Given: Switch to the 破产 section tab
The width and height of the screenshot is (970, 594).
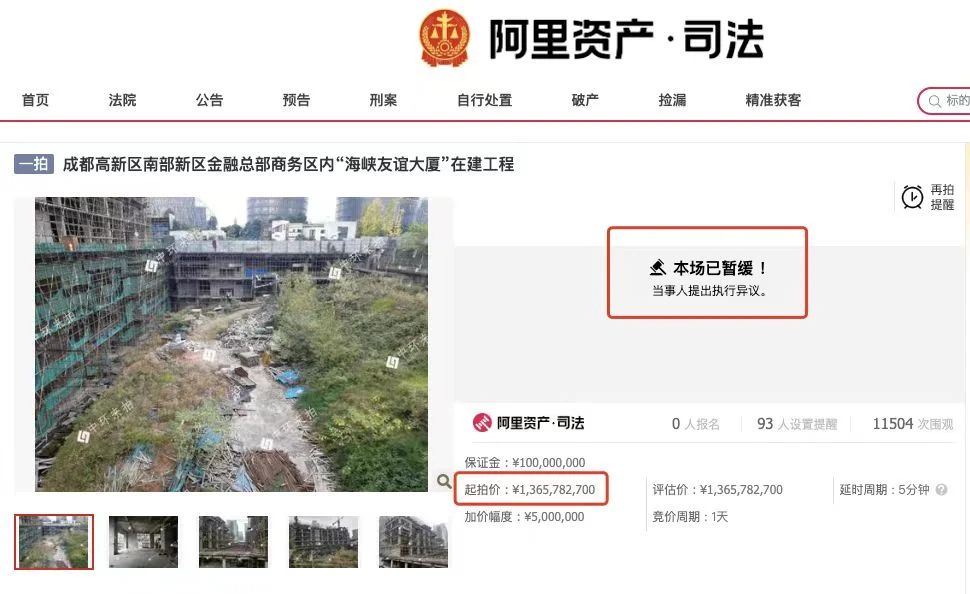Looking at the screenshot, I should coord(584,100).
